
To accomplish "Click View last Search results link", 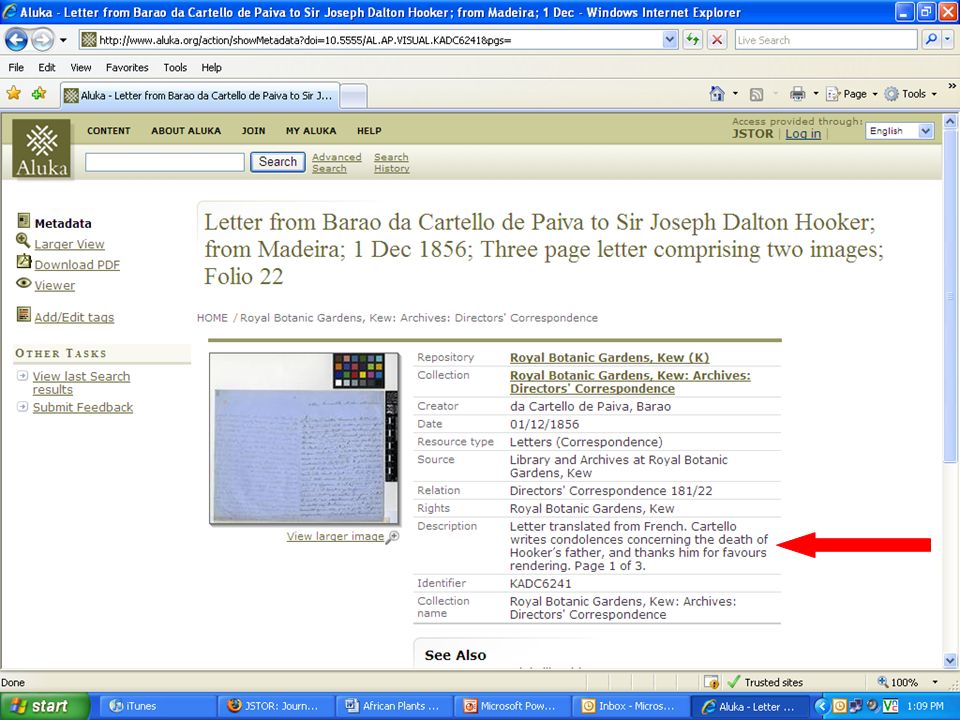I will [81, 383].
